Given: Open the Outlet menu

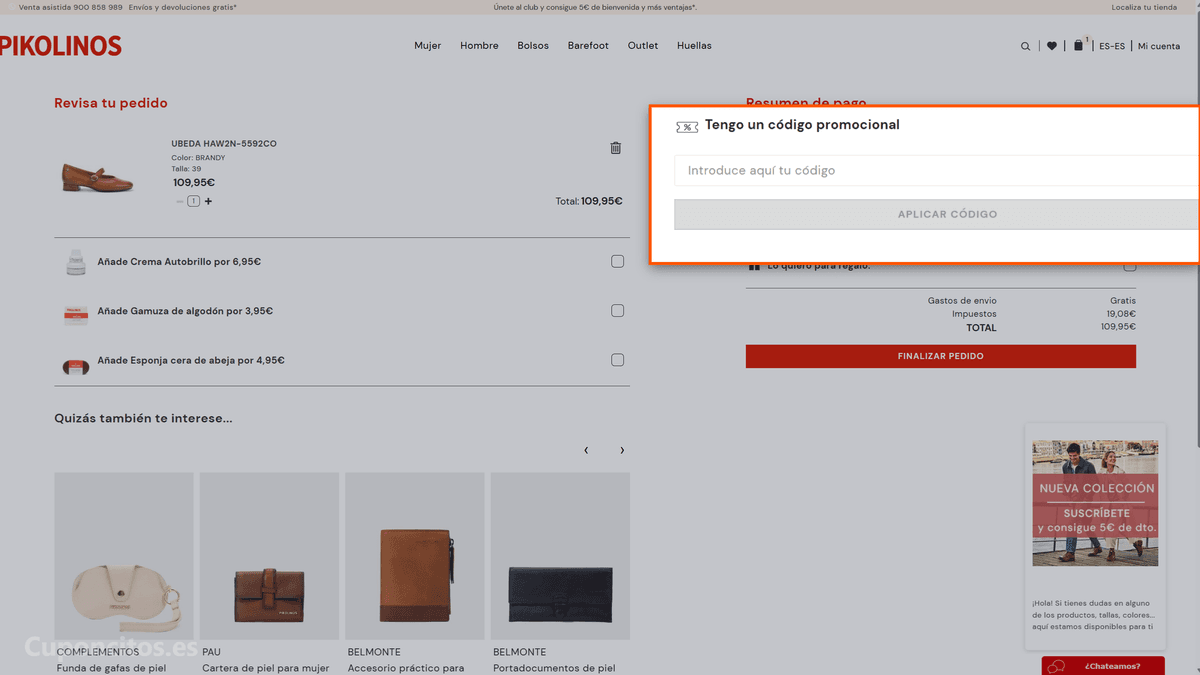Looking at the screenshot, I should (643, 46).
